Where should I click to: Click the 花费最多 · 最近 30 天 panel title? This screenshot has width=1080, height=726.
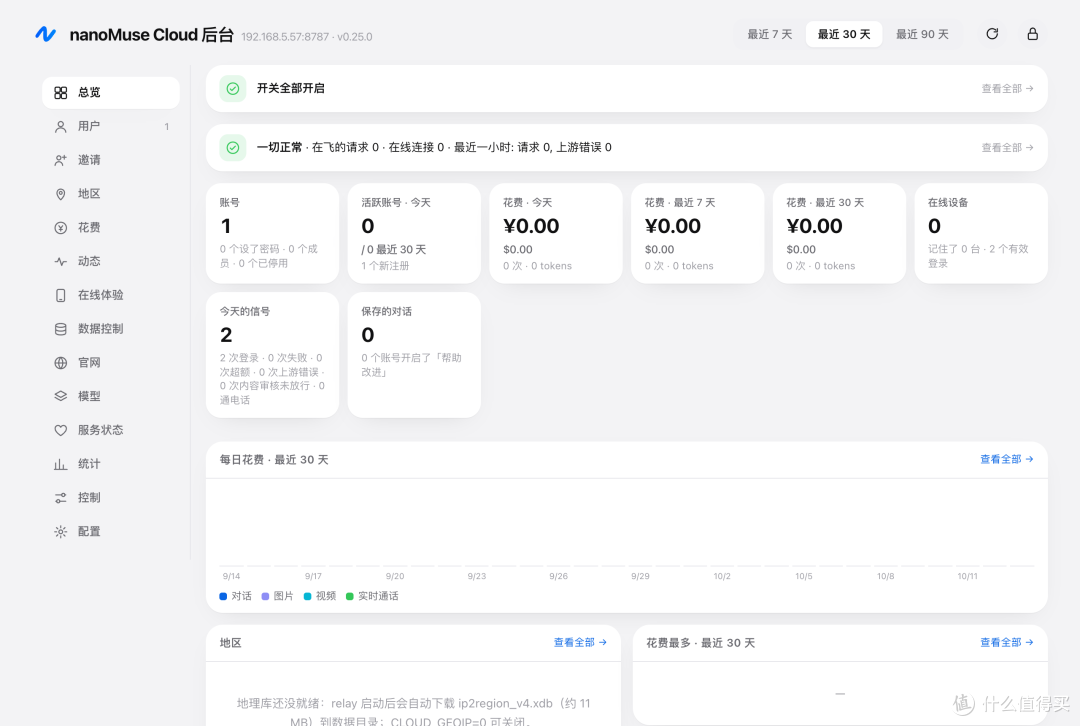[700, 643]
